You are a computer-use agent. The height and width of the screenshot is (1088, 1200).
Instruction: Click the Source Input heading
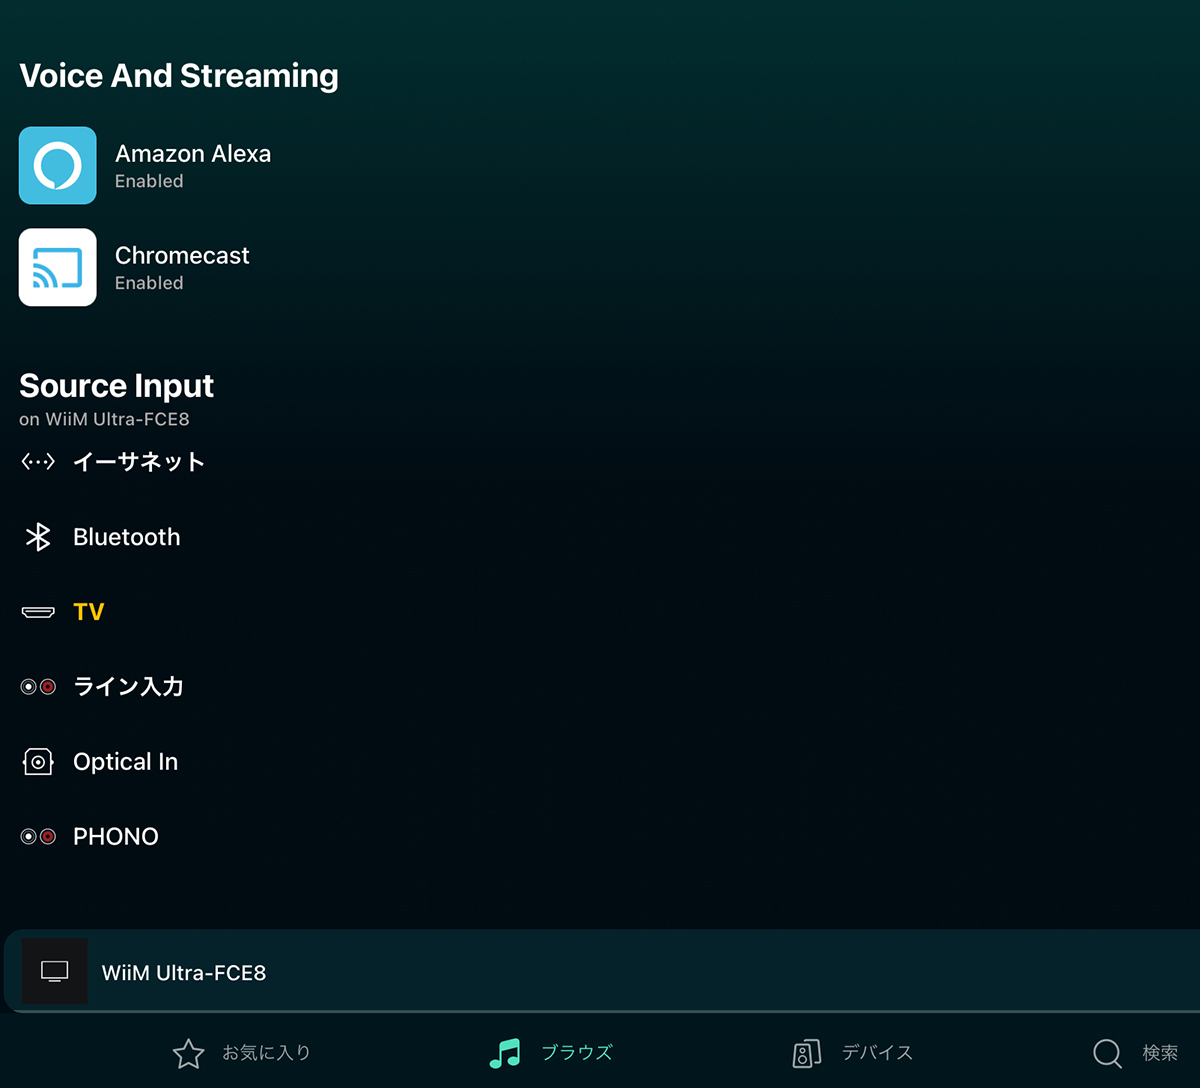tap(117, 386)
